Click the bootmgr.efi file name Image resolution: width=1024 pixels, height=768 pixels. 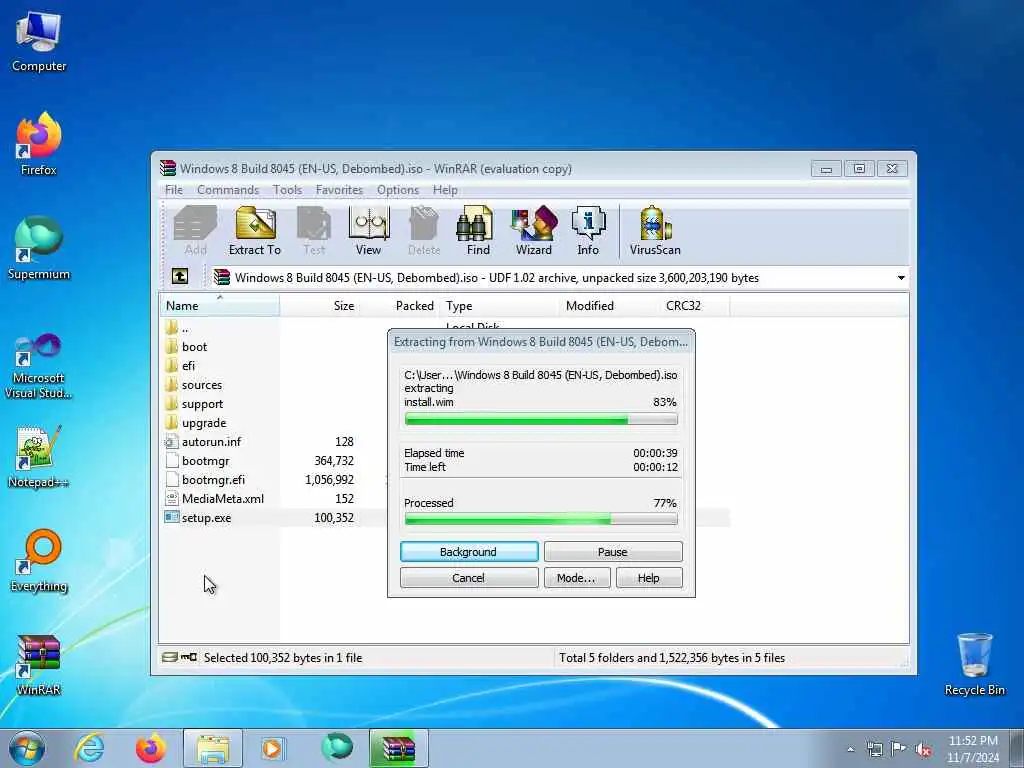click(213, 479)
